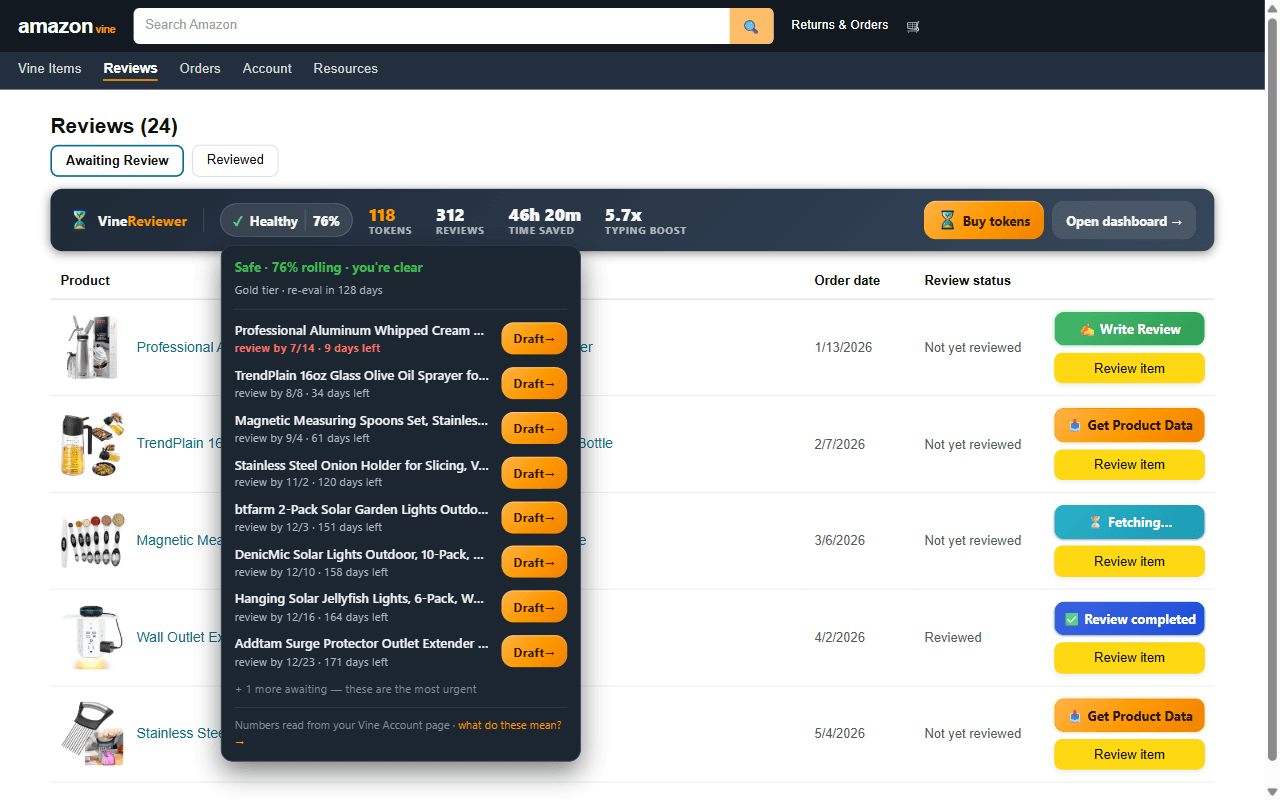
Task: Open the Magnetic Mea... product link
Action: pyautogui.click(x=179, y=540)
